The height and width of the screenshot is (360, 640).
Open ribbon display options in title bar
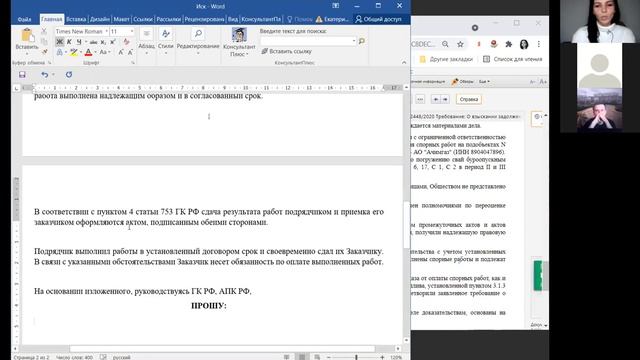coord(336,6)
